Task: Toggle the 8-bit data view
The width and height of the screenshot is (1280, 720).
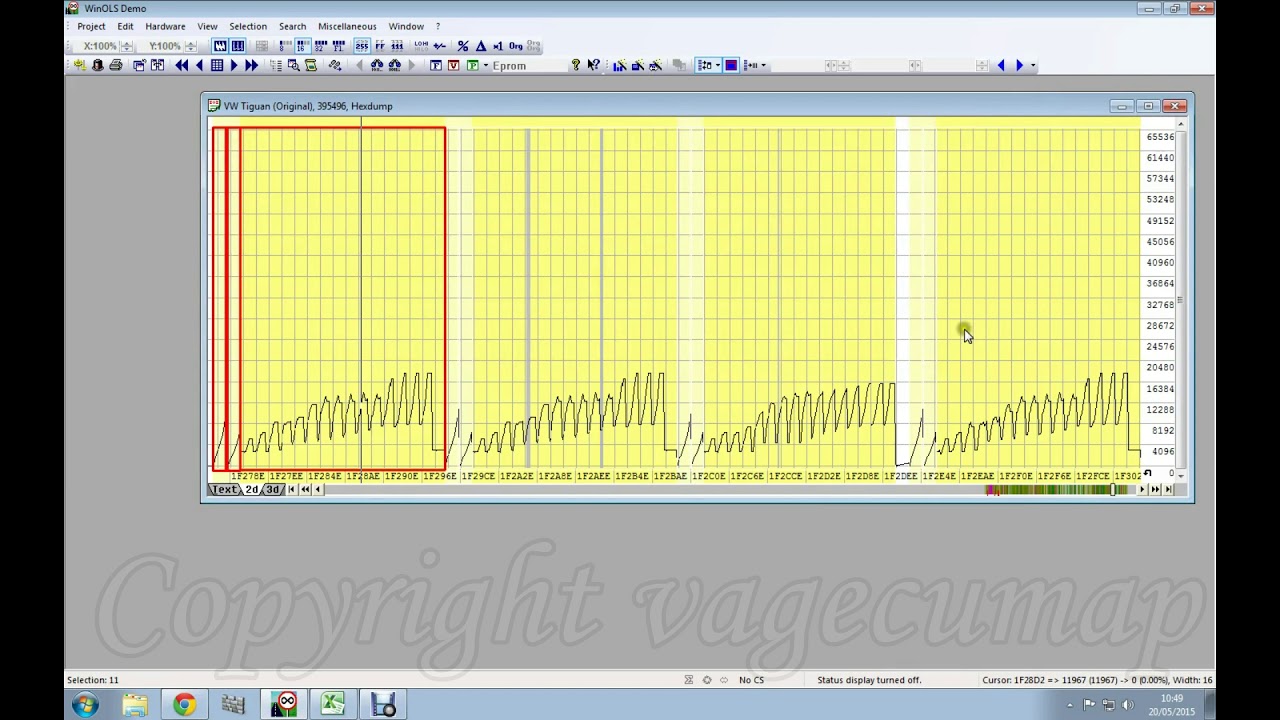Action: pyautogui.click(x=285, y=46)
